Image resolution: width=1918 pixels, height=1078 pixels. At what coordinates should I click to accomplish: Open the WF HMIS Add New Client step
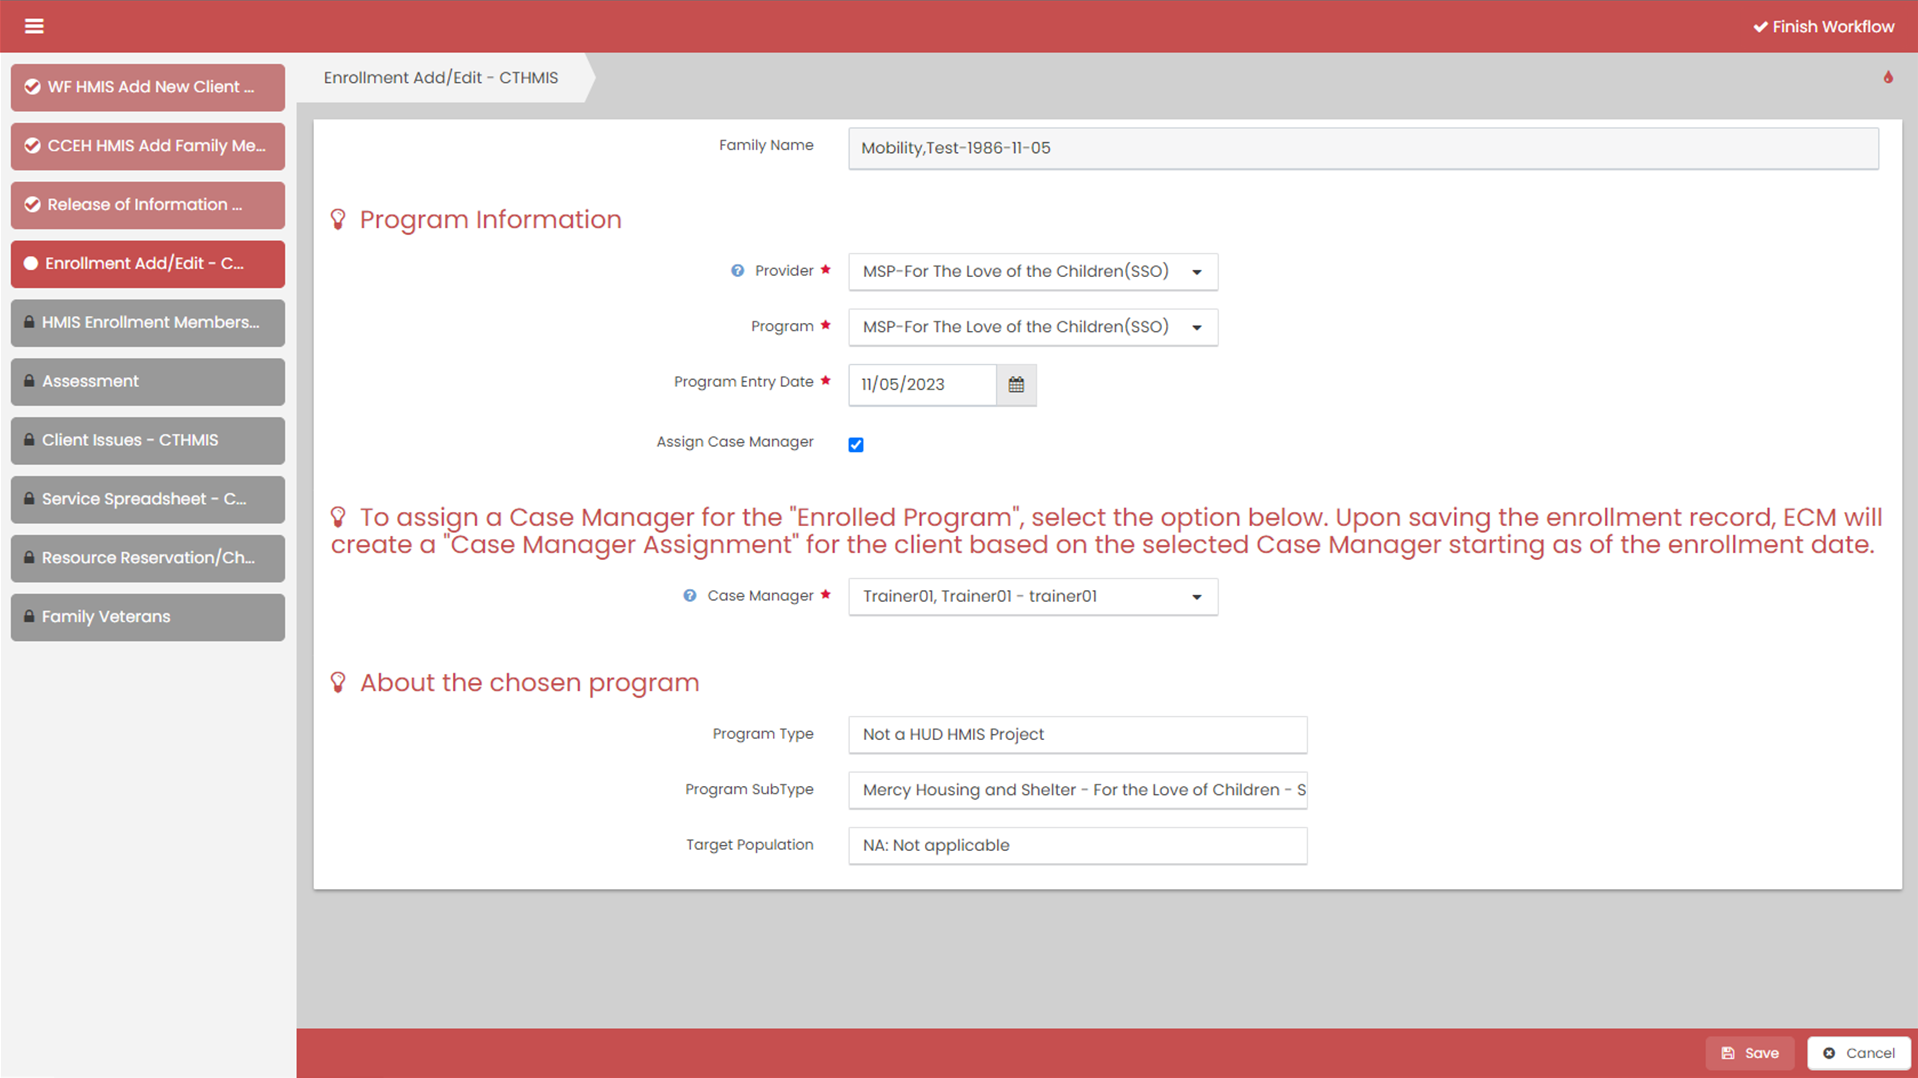tap(148, 87)
